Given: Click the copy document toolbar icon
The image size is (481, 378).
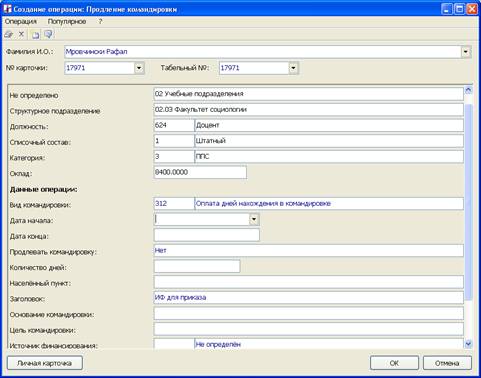Looking at the screenshot, I should pos(35,34).
